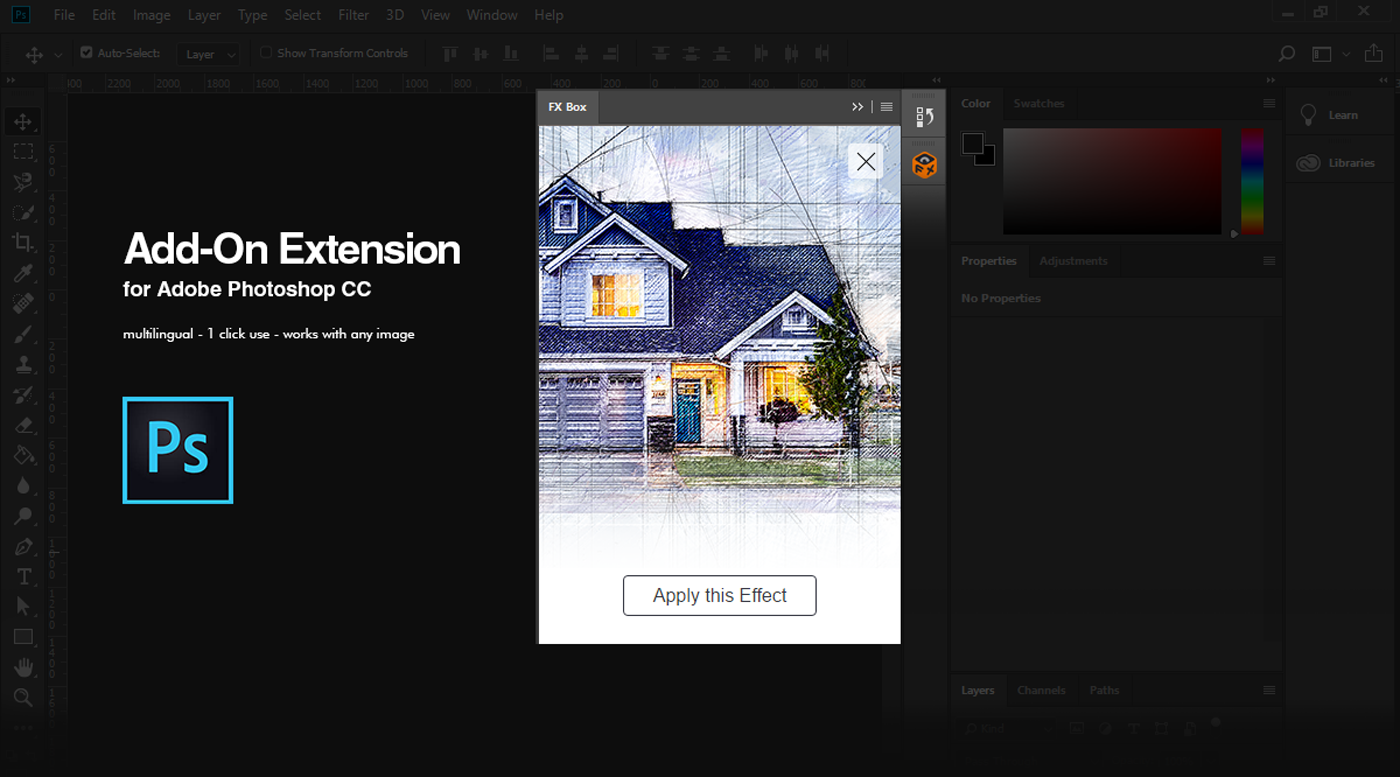Select the Crop tool

click(x=22, y=242)
